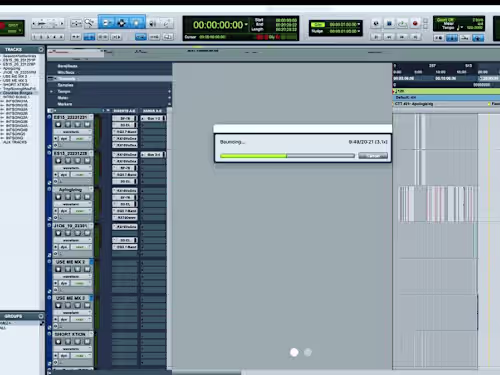The height and width of the screenshot is (375, 500).
Task: Toggle mute on the Apologizing track
Action: pos(87,197)
